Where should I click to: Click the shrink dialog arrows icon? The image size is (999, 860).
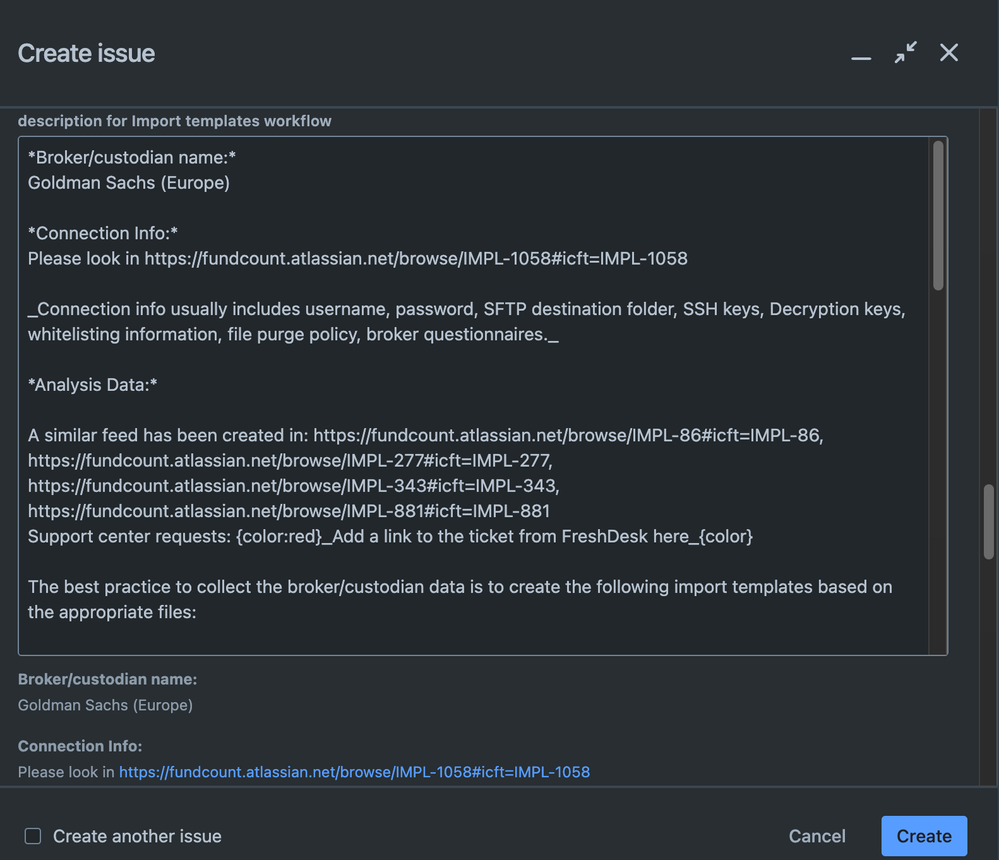pos(905,53)
